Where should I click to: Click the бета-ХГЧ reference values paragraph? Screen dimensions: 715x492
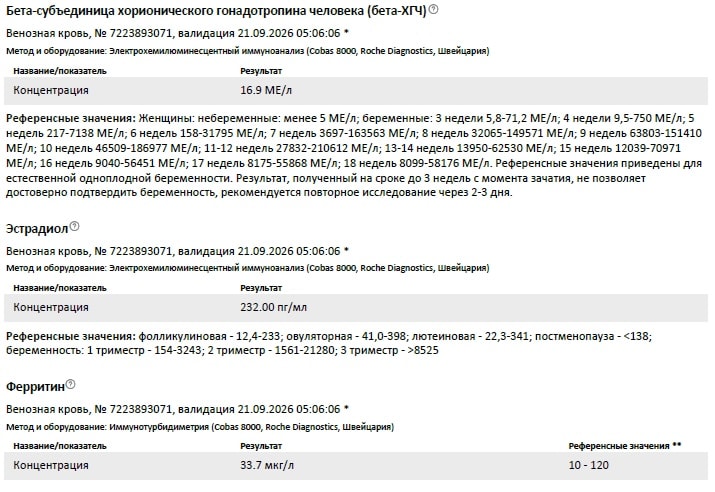coord(354,155)
